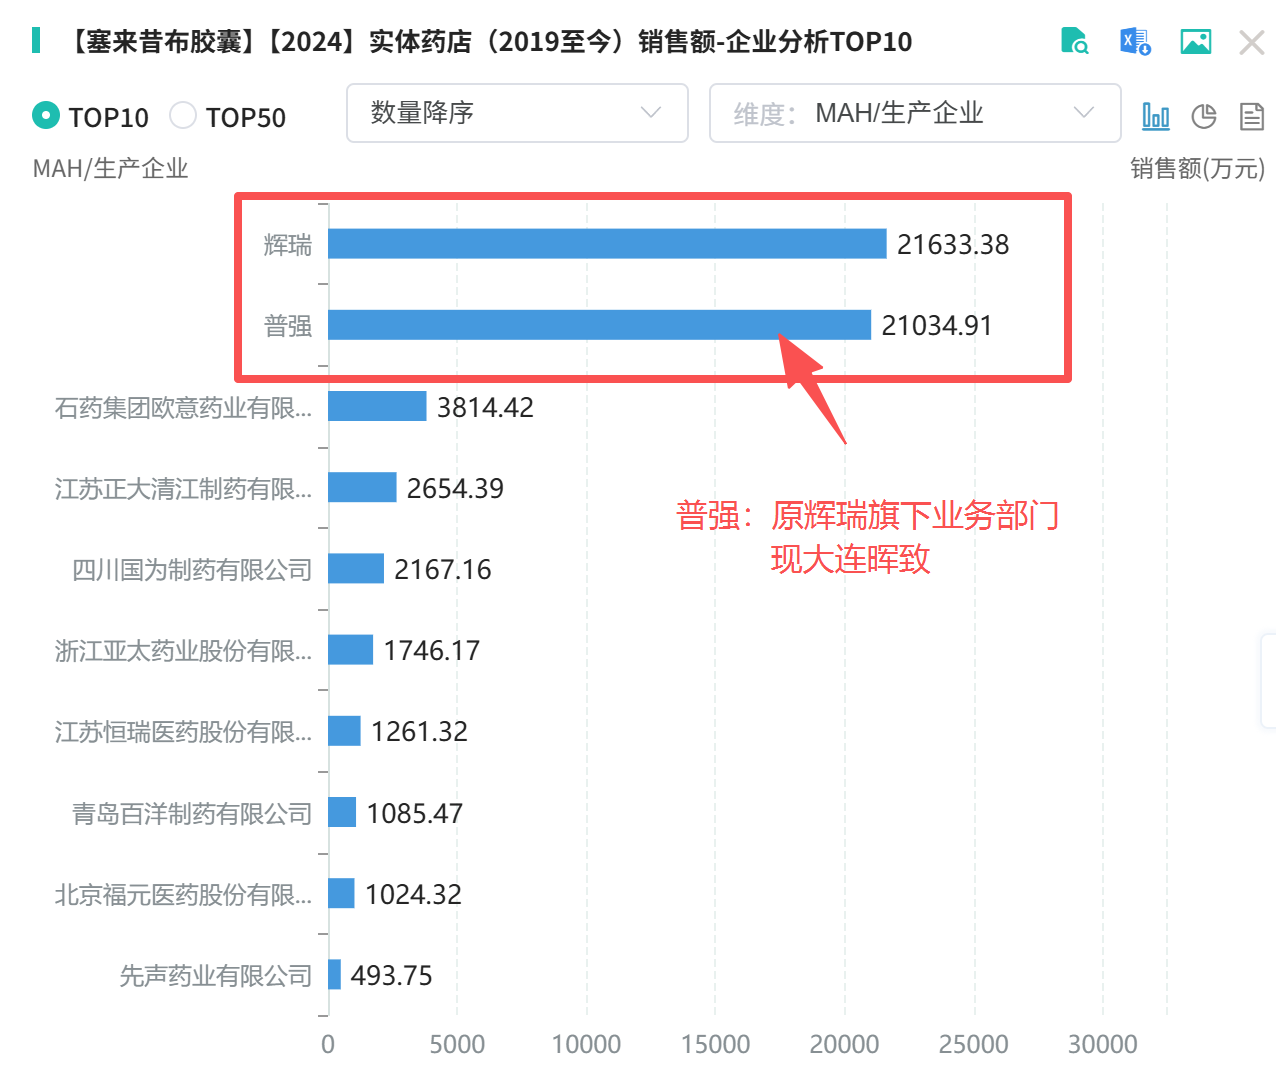Click the value 493.75
This screenshot has height=1084, width=1276.
click(x=391, y=975)
